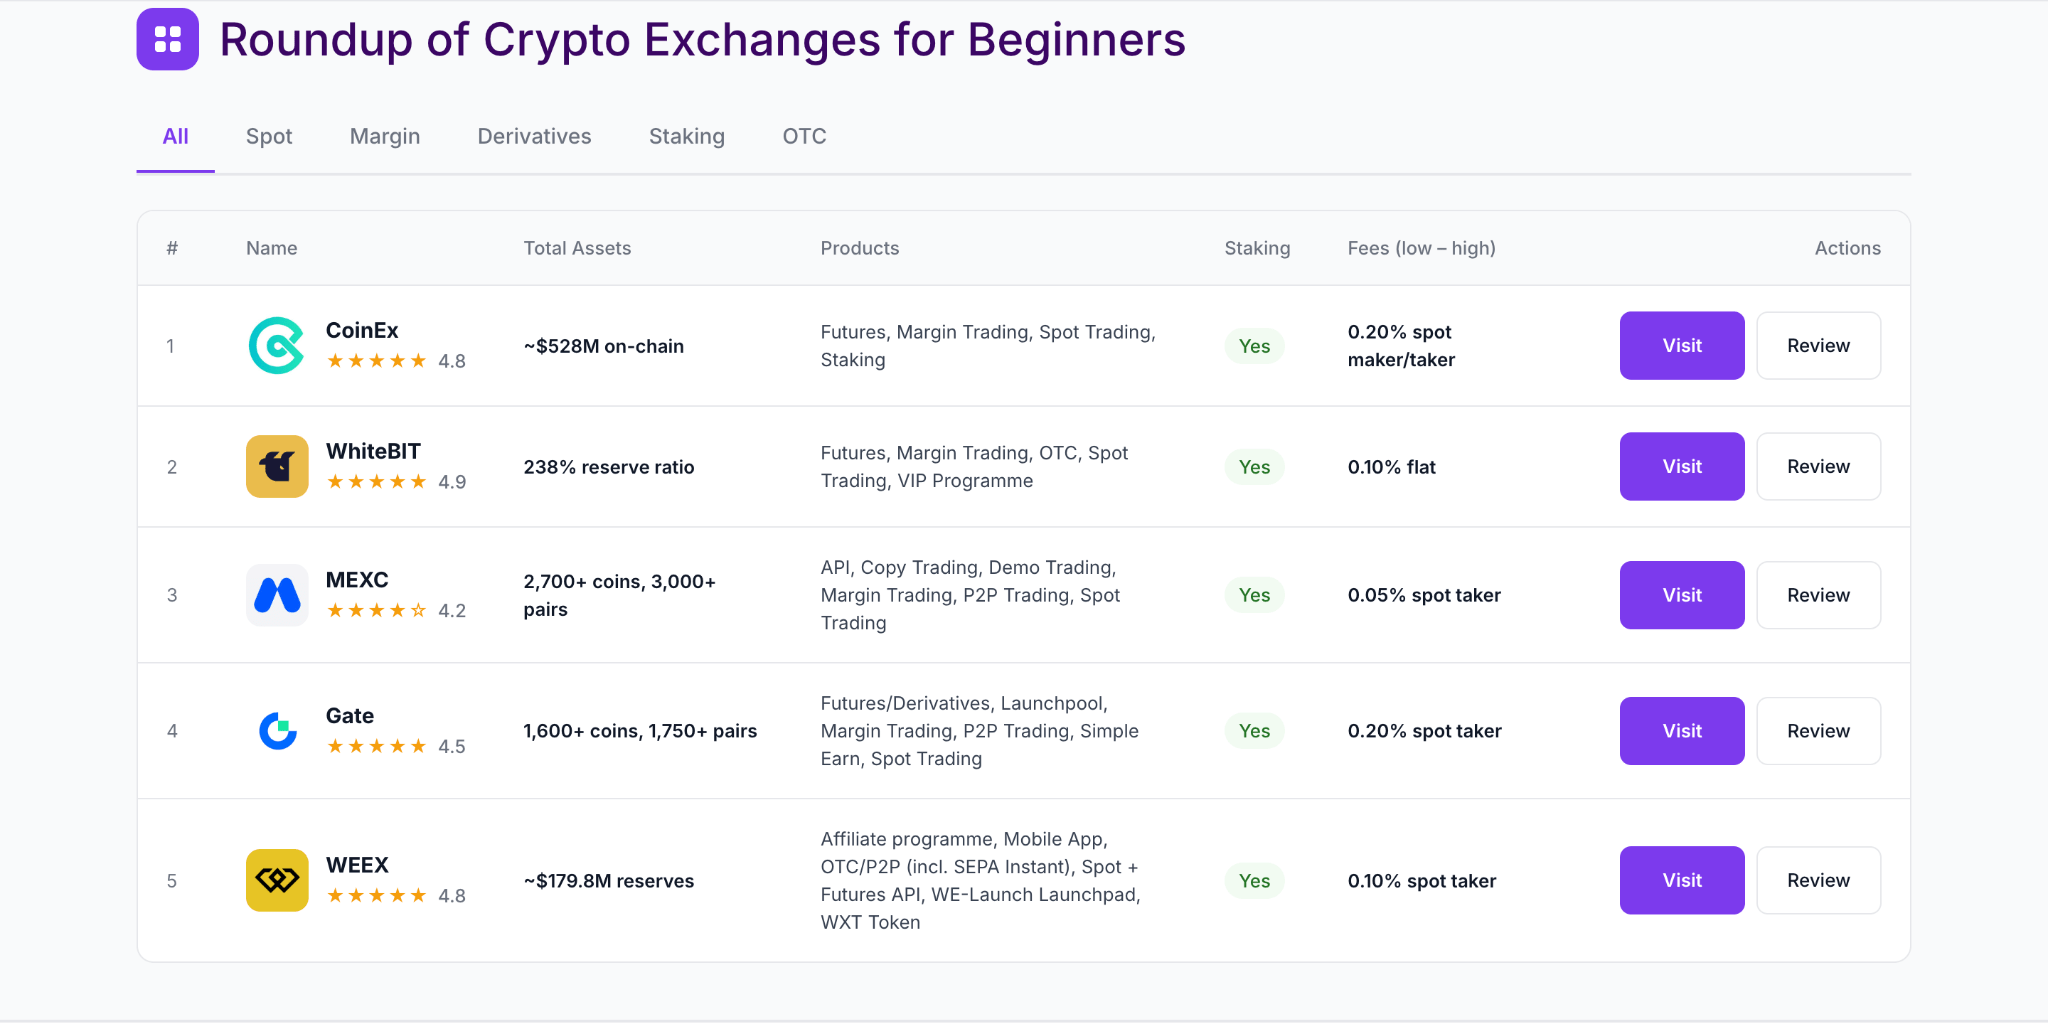The image size is (2048, 1034).
Task: Click the 1,600+ coins, 1,750+ pairs cell
Action: pos(640,731)
